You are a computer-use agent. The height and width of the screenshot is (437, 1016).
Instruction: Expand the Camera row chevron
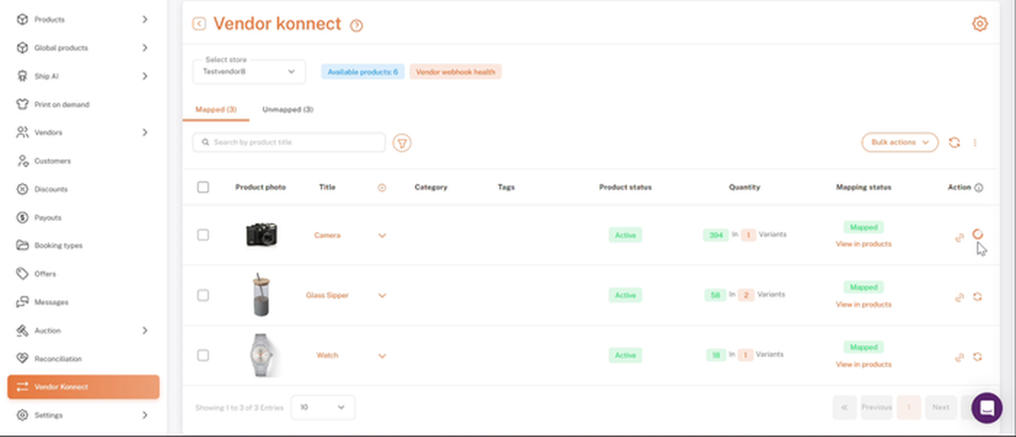(382, 235)
